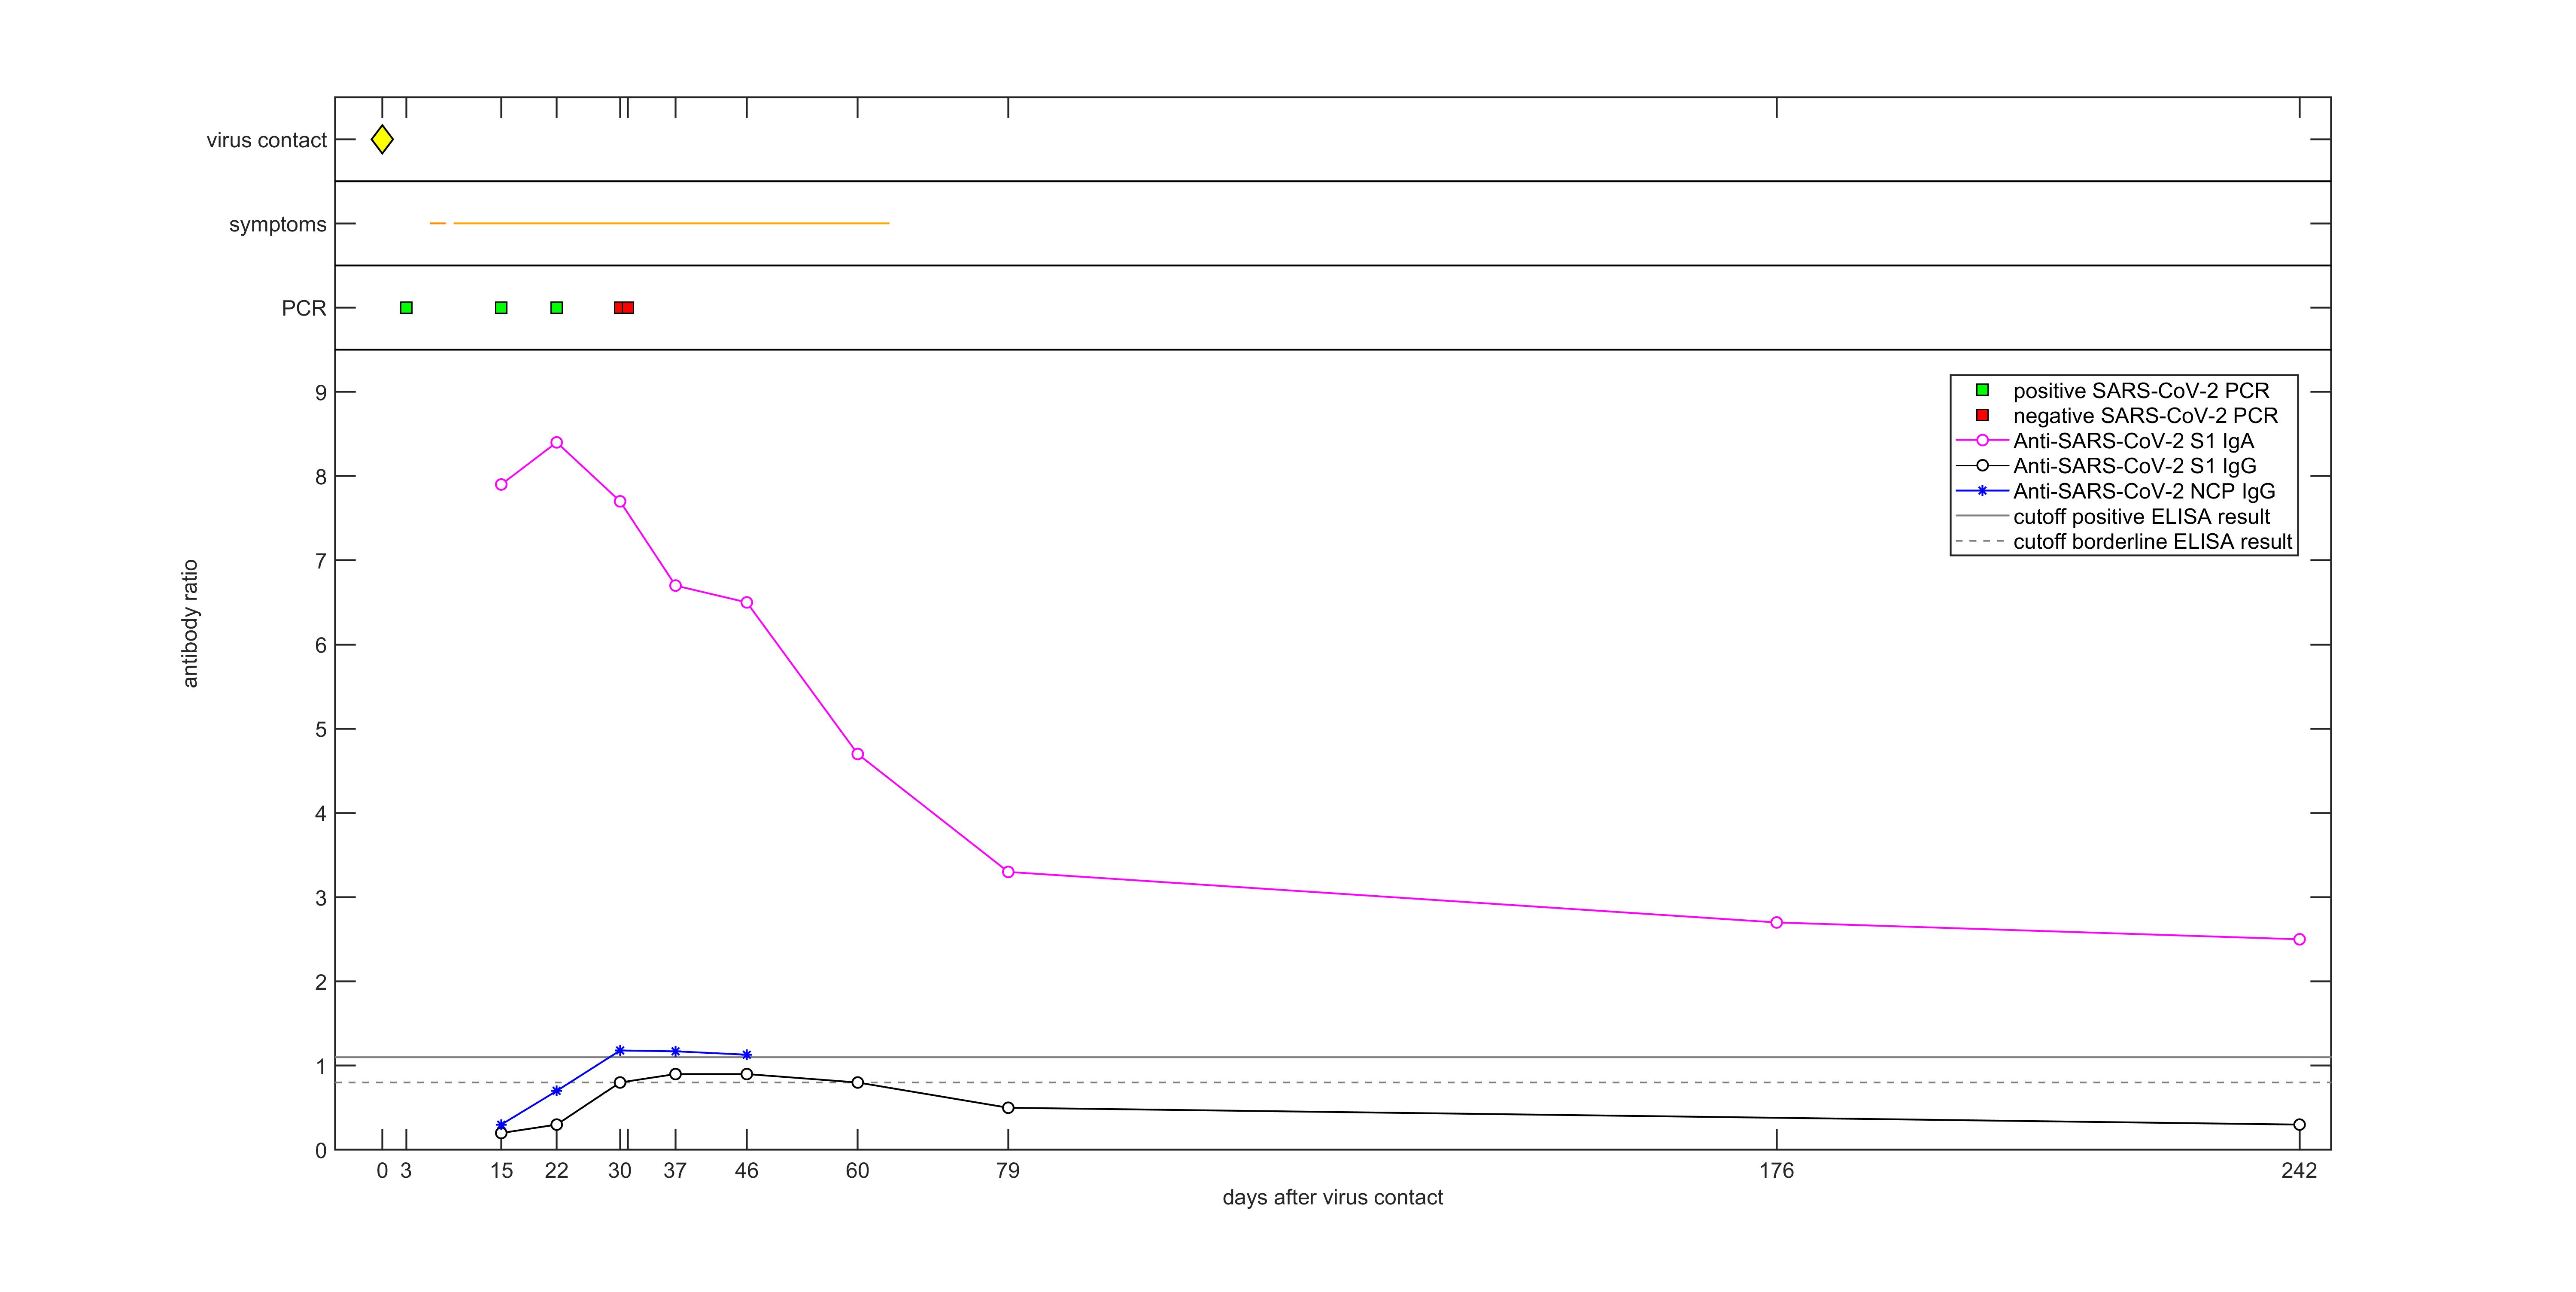Click the green PCR square at day 15
Image resolution: width=2576 pixels, height=1292 pixels.
501,308
